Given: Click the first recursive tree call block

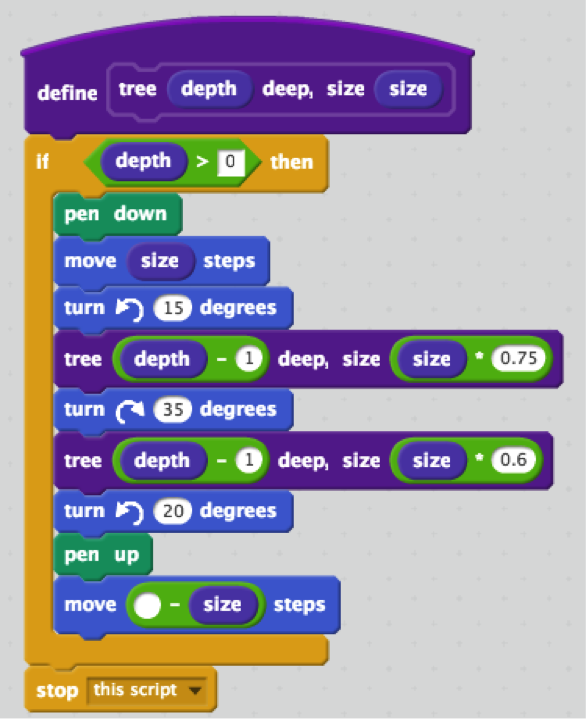Looking at the screenshot, I should pos(308,359).
